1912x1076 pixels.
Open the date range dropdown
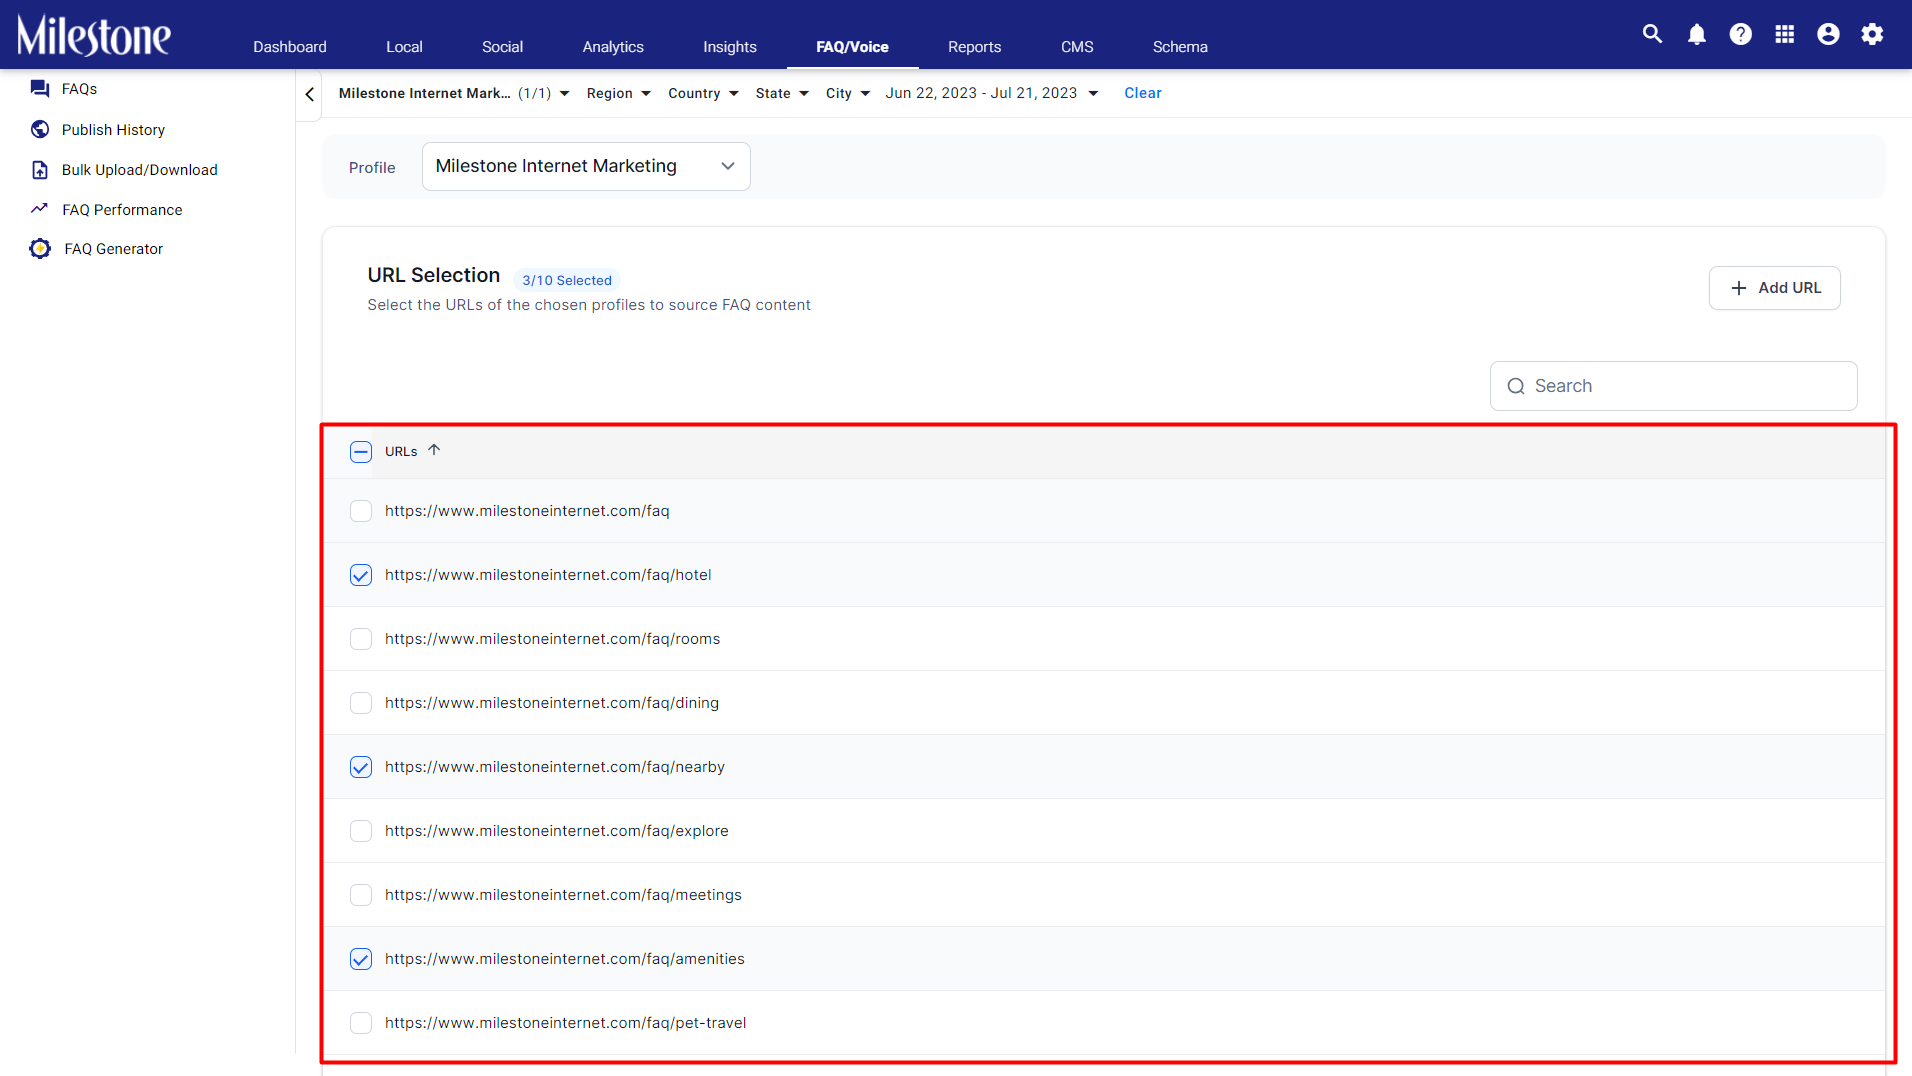(x=992, y=93)
